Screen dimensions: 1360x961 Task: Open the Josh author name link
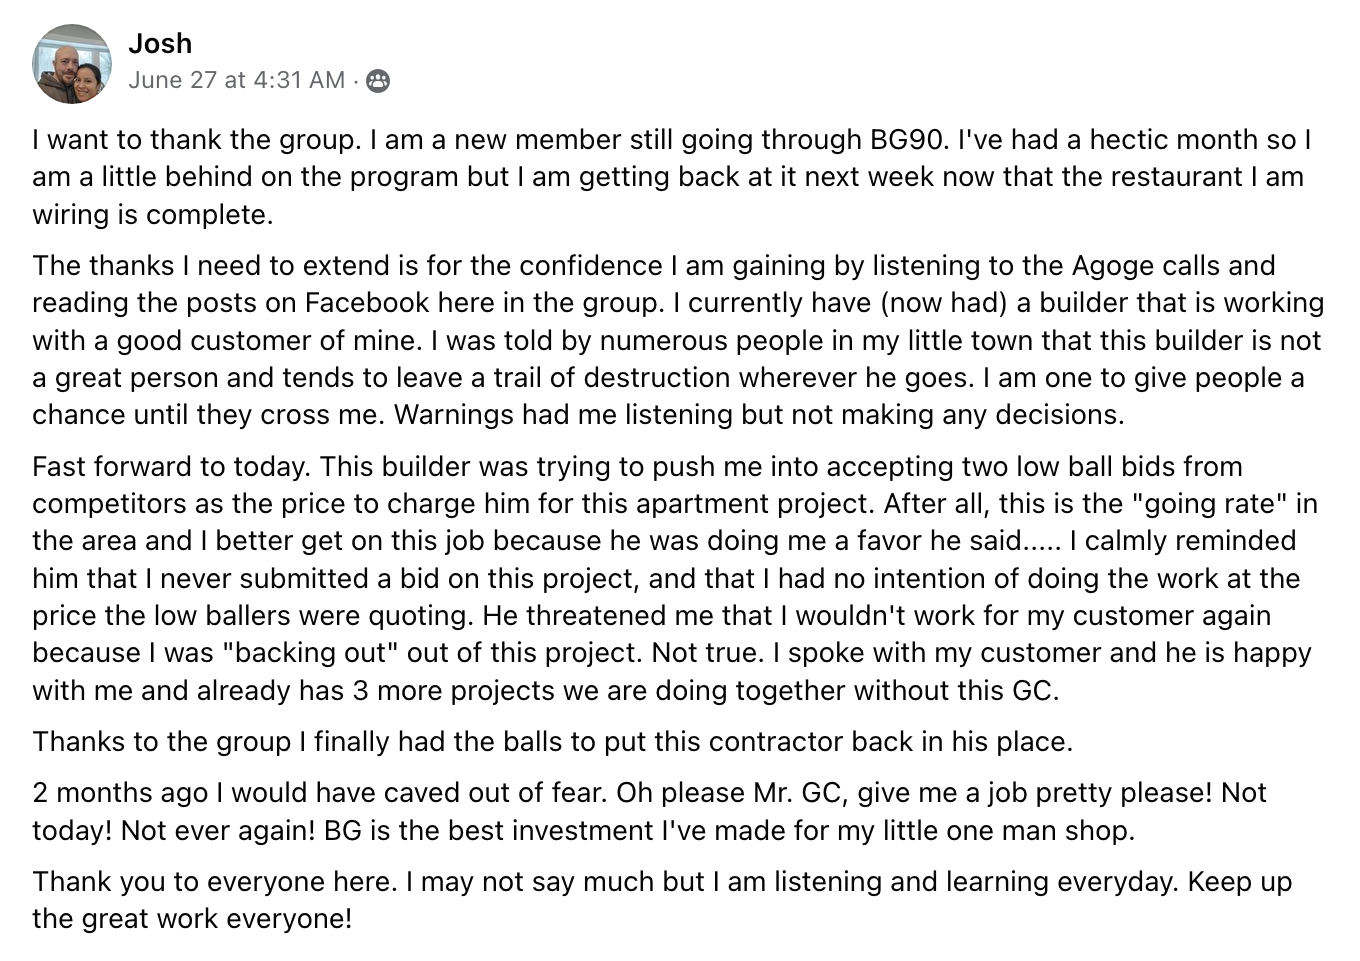click(x=160, y=44)
